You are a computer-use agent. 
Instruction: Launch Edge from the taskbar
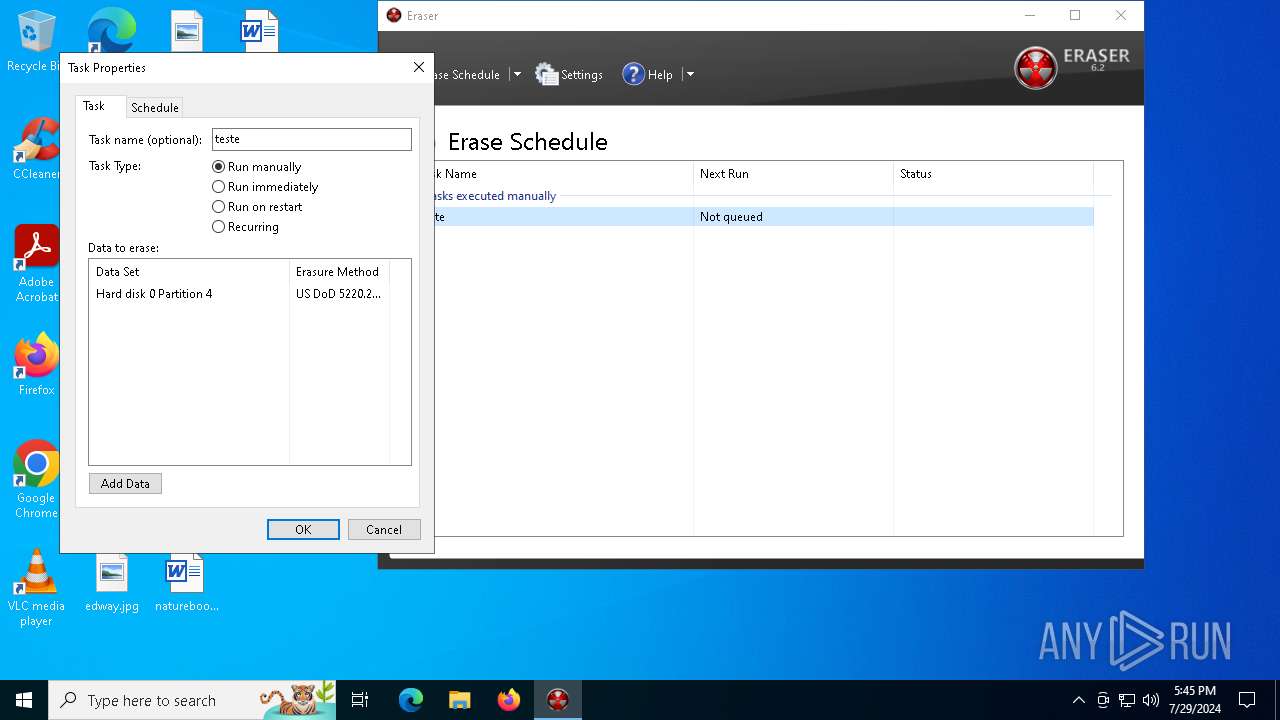[x=411, y=700]
